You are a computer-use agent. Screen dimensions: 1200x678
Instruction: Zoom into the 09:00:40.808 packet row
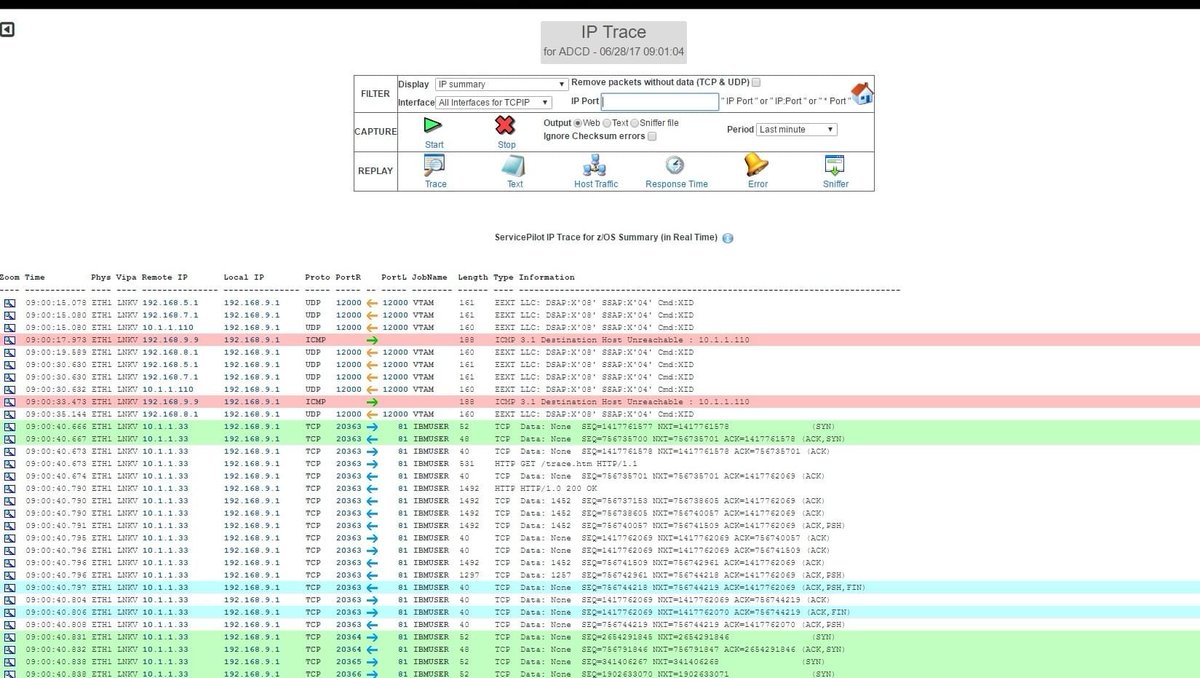(x=10, y=624)
